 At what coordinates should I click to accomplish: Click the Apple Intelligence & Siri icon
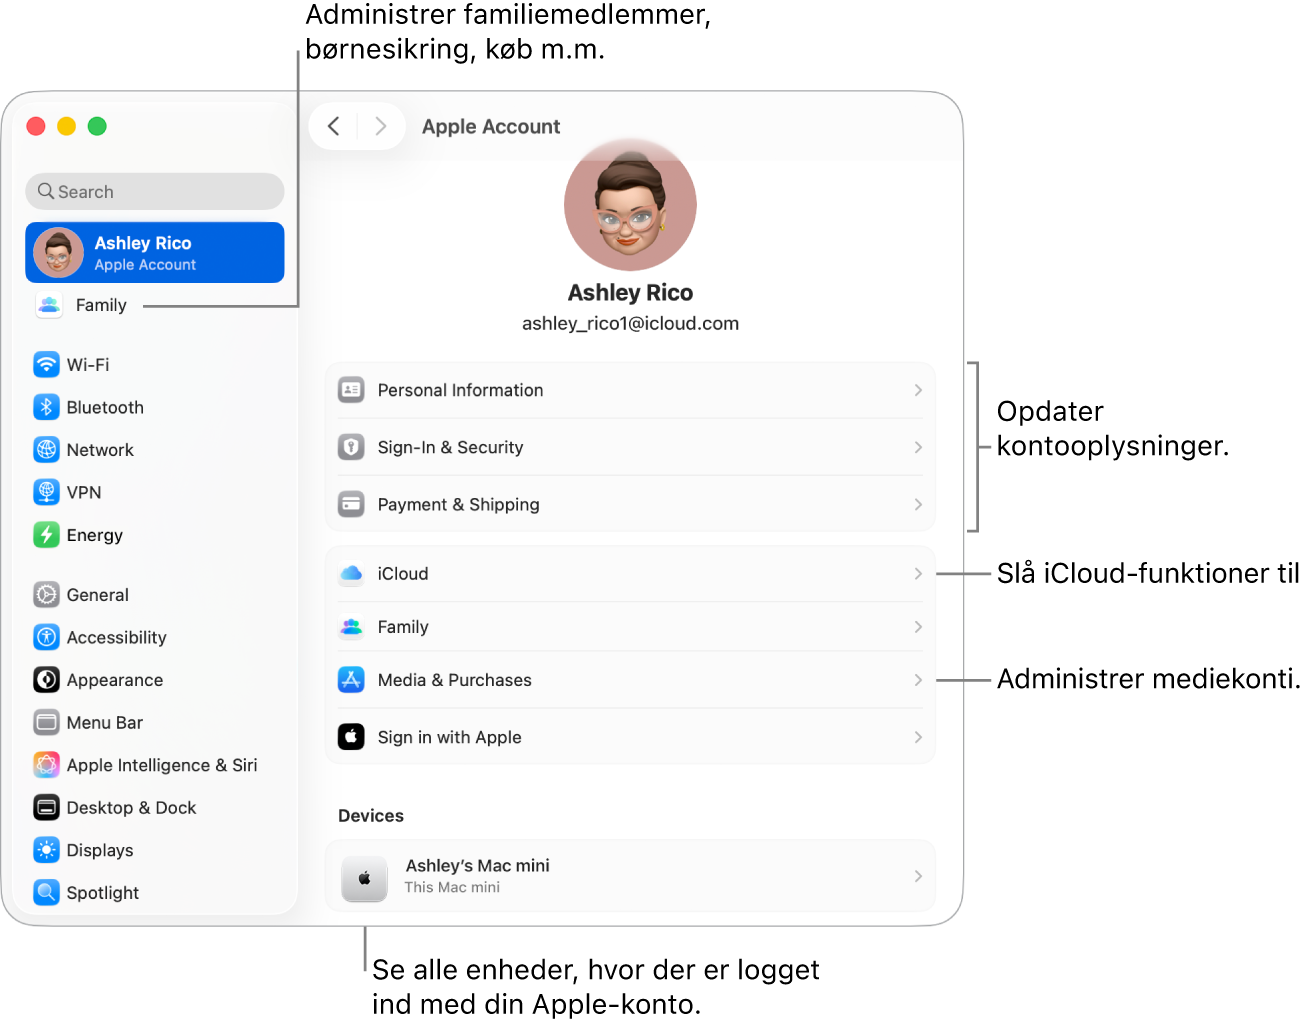47,764
